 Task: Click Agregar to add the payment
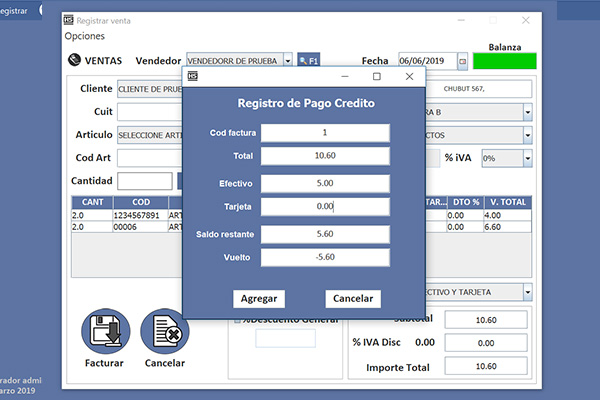[x=260, y=299]
